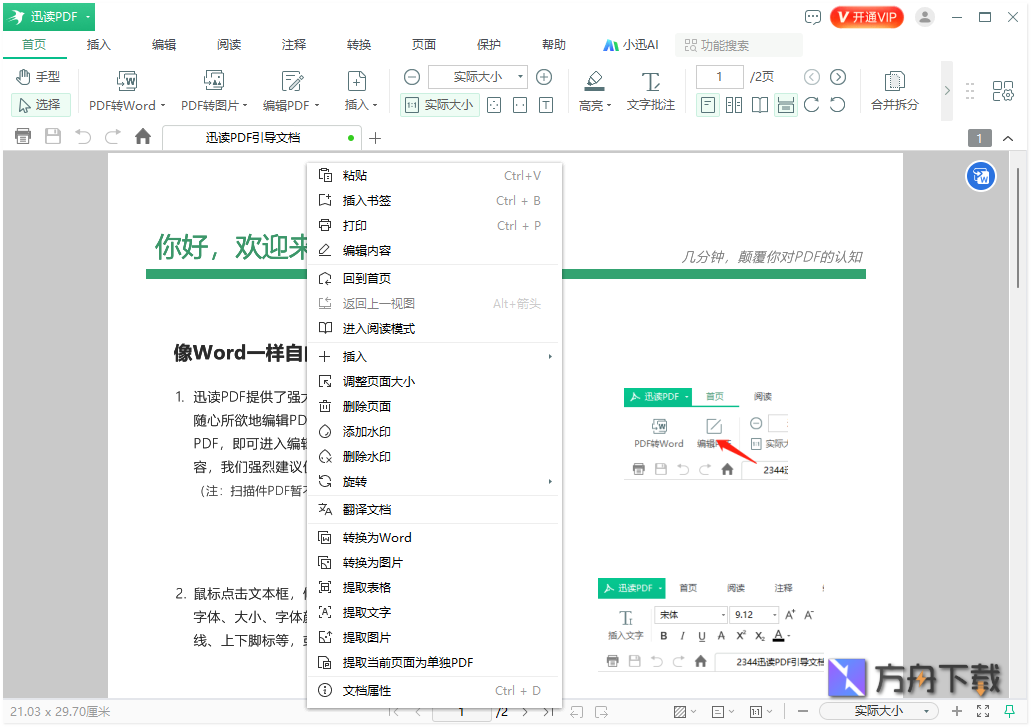This screenshot has height=727, width=1031.
Task: Expand the 插入 submenu in context menu
Action: pyautogui.click(x=434, y=356)
